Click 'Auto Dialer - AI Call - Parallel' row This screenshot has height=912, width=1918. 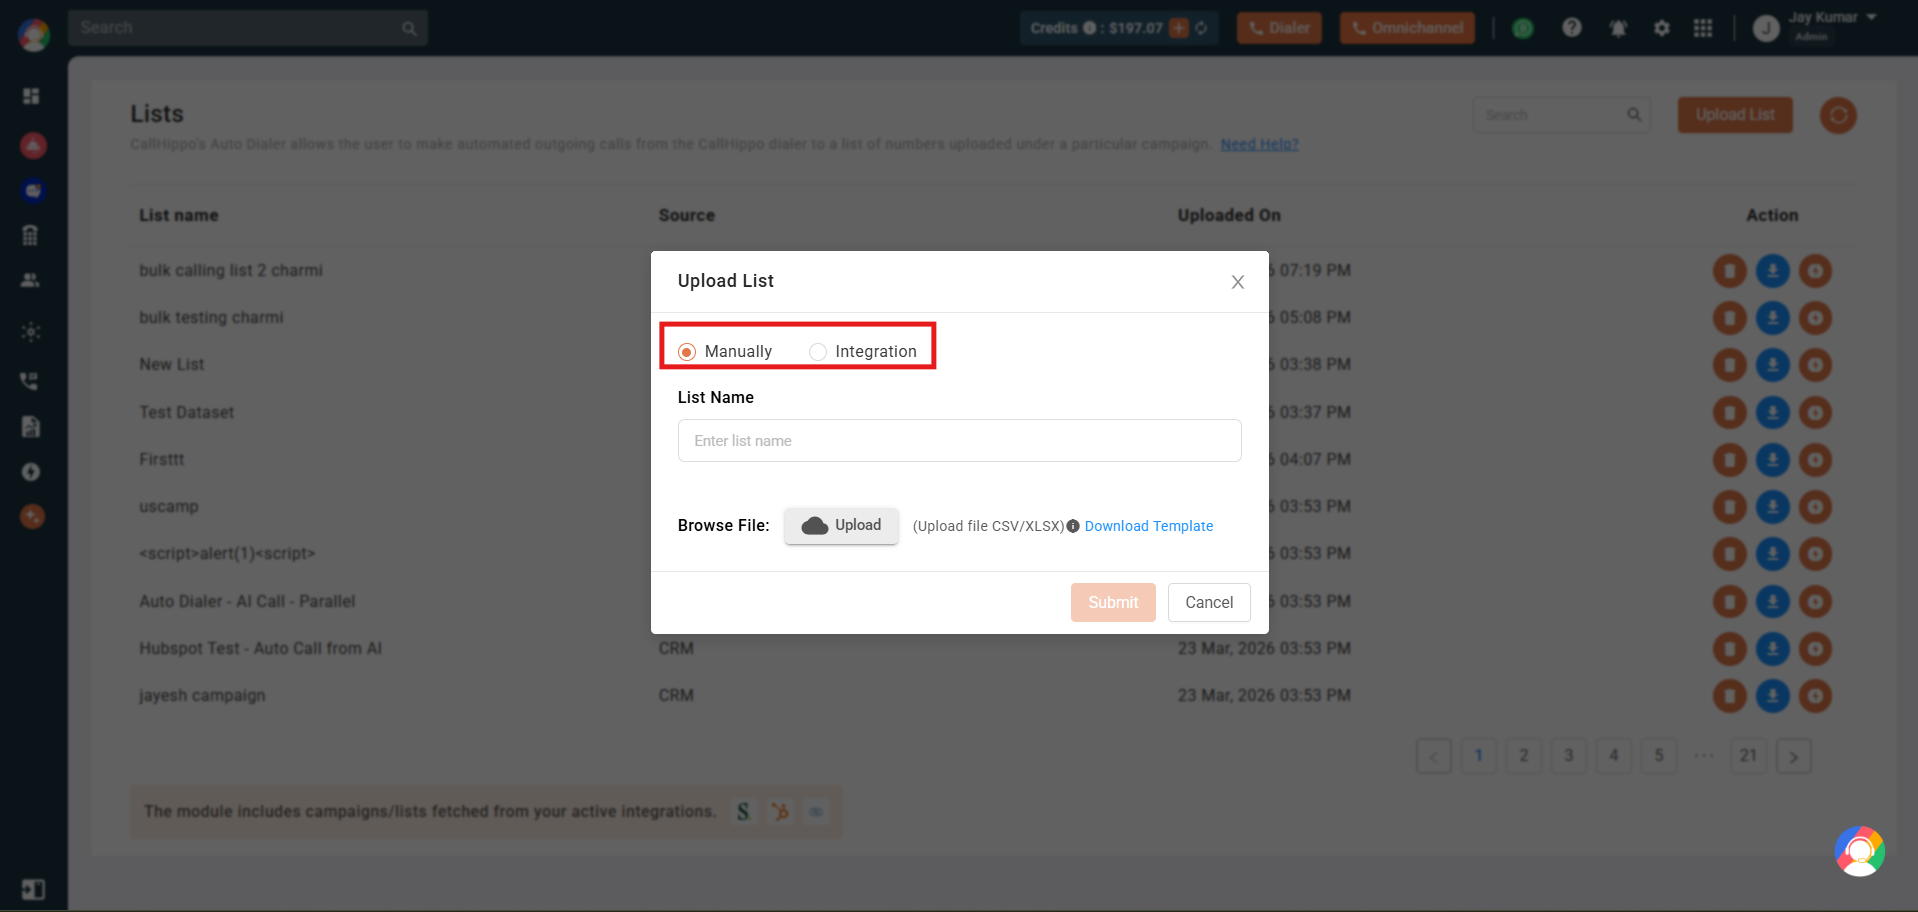point(247,601)
